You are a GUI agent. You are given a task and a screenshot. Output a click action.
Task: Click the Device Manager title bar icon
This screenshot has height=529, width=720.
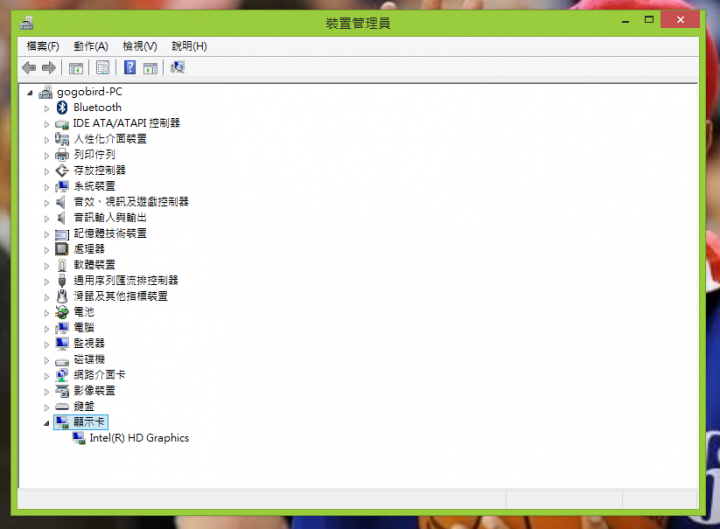click(x=27, y=23)
